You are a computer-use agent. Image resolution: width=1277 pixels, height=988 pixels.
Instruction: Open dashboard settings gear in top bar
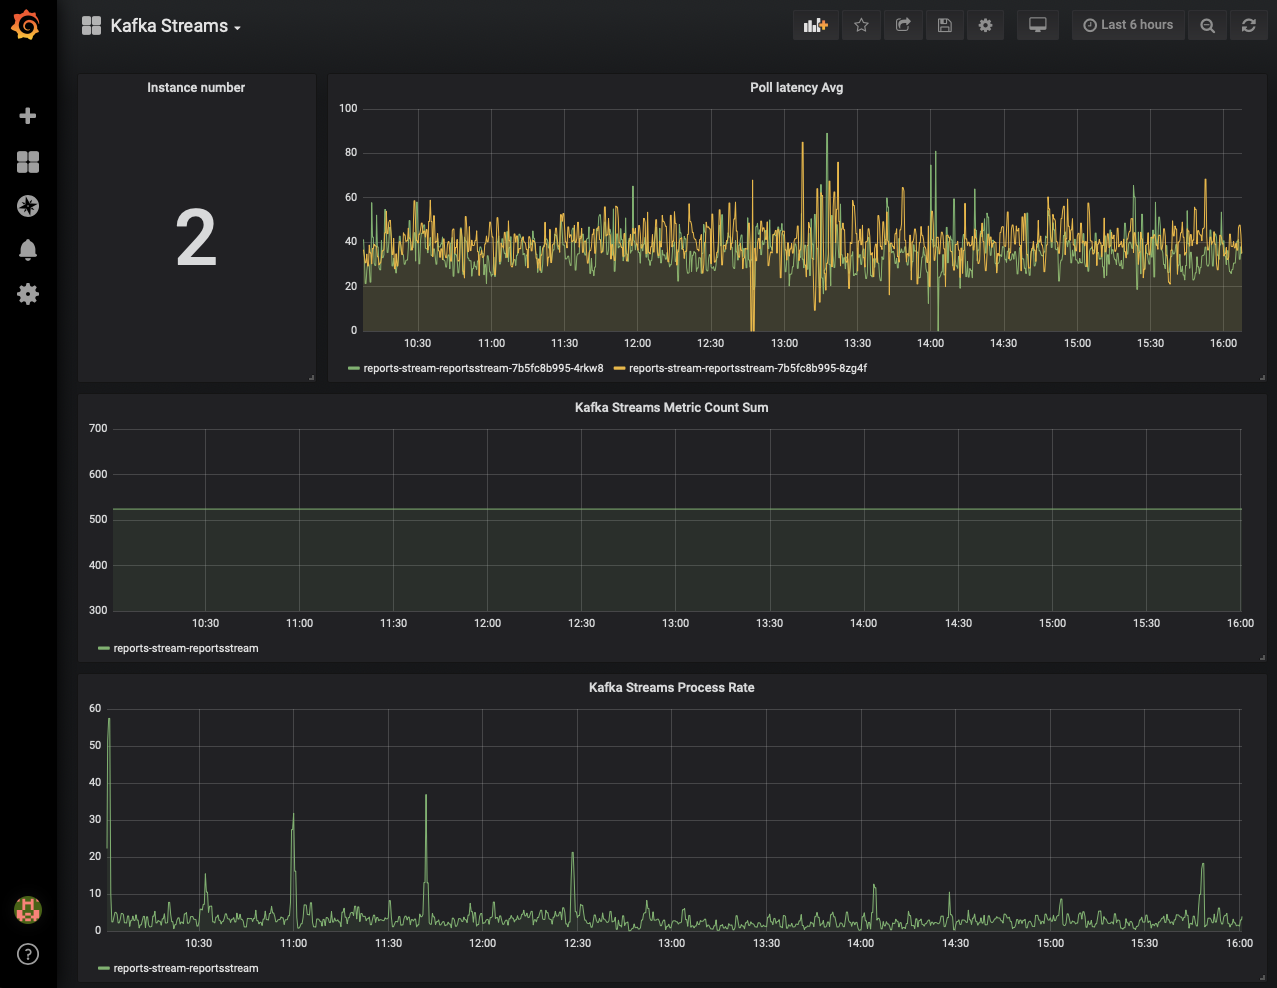coord(985,26)
